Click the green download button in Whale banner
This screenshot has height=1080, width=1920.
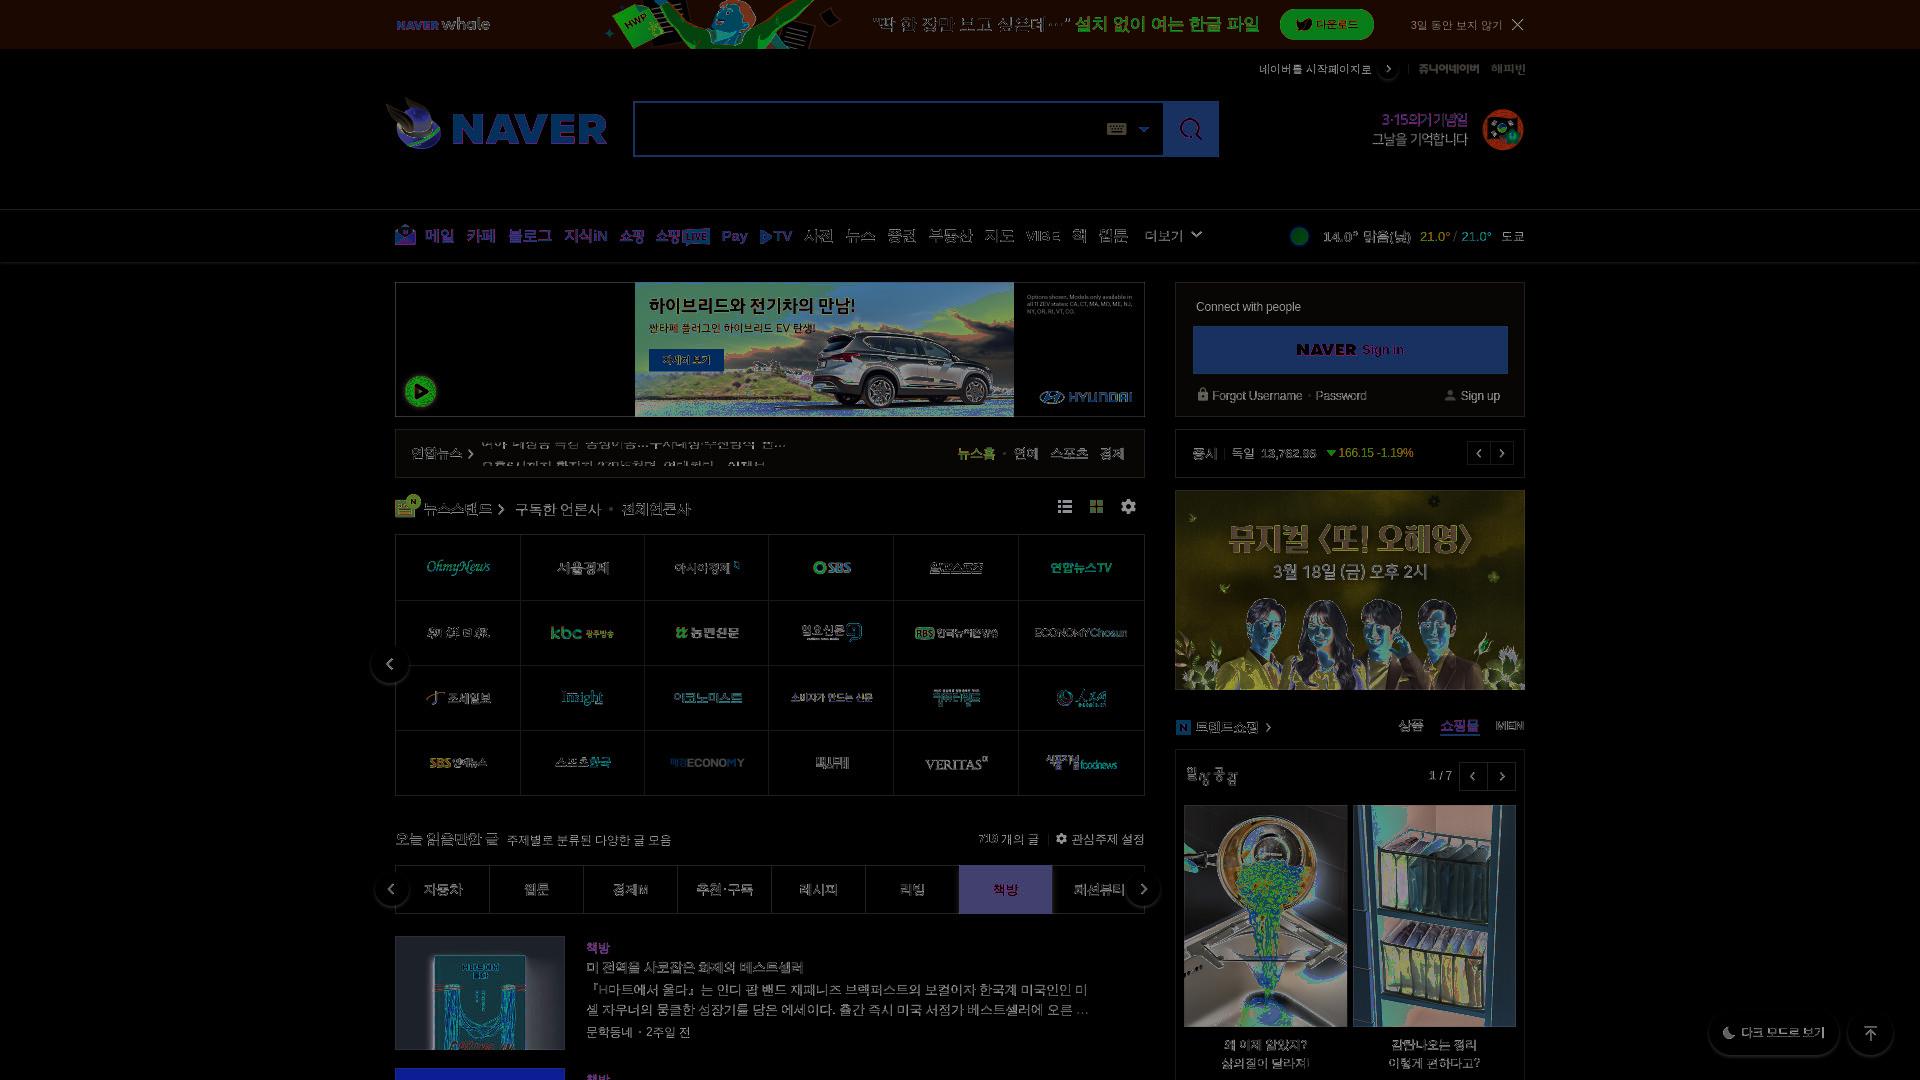1326,25
